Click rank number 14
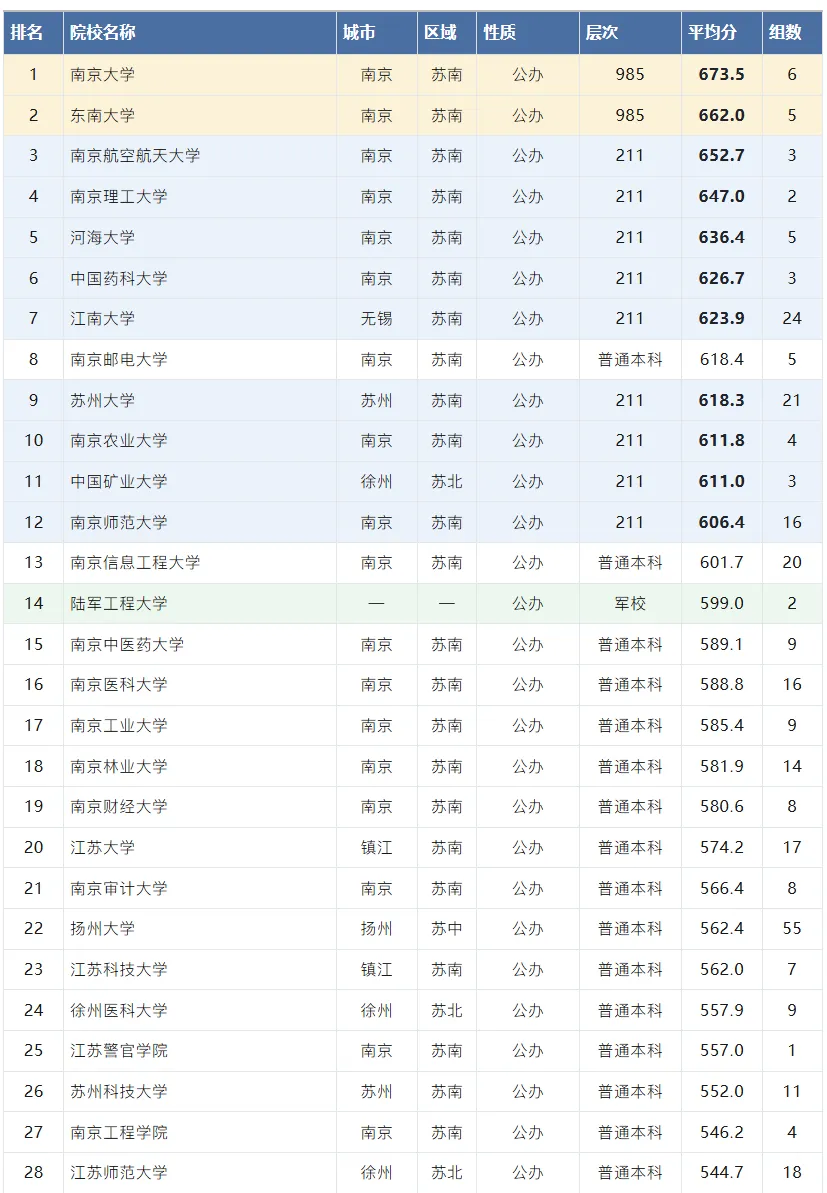 tap(33, 603)
